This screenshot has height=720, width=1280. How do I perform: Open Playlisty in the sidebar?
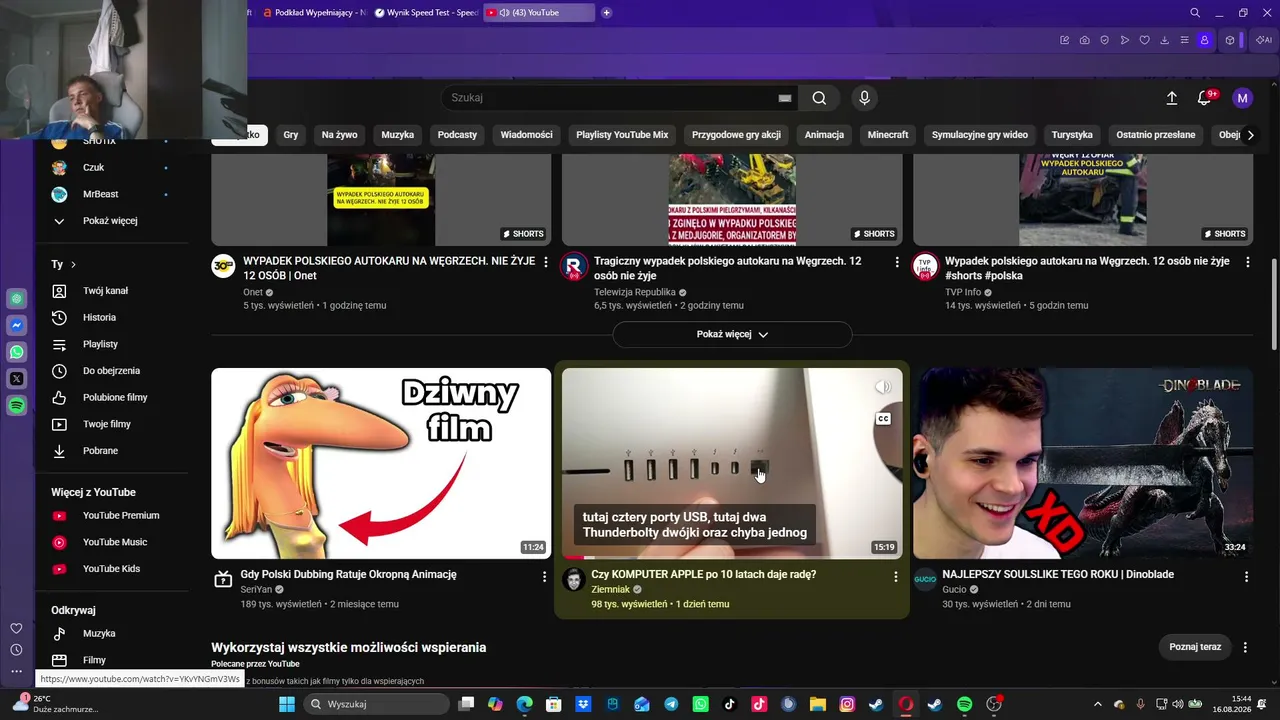(x=100, y=344)
